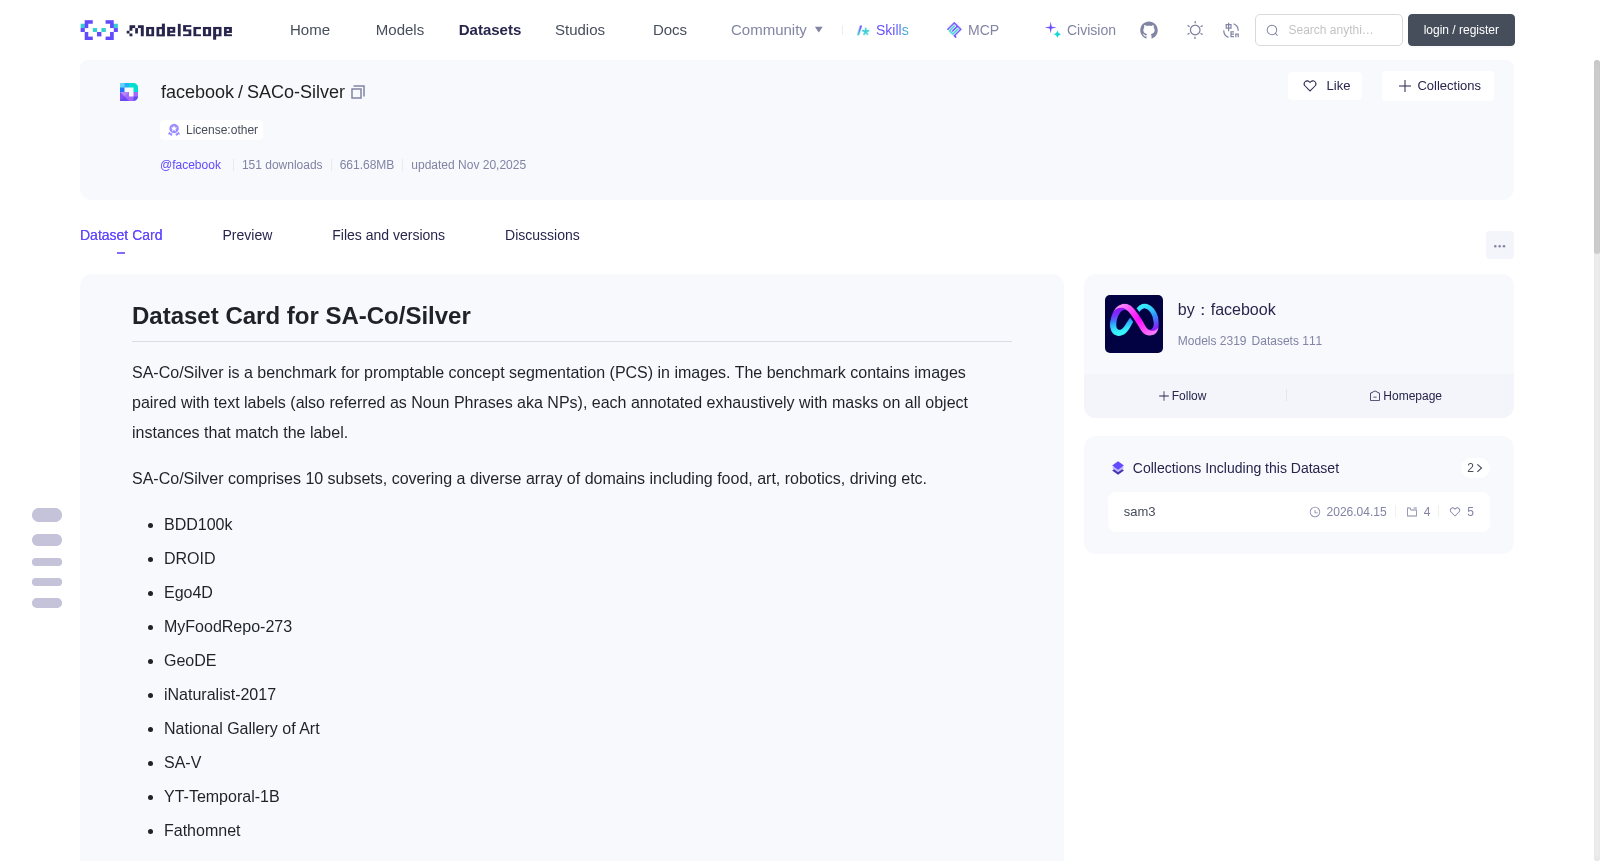Click the 'MyFoodRepo-273' list item
1600x861 pixels.
(x=228, y=627)
